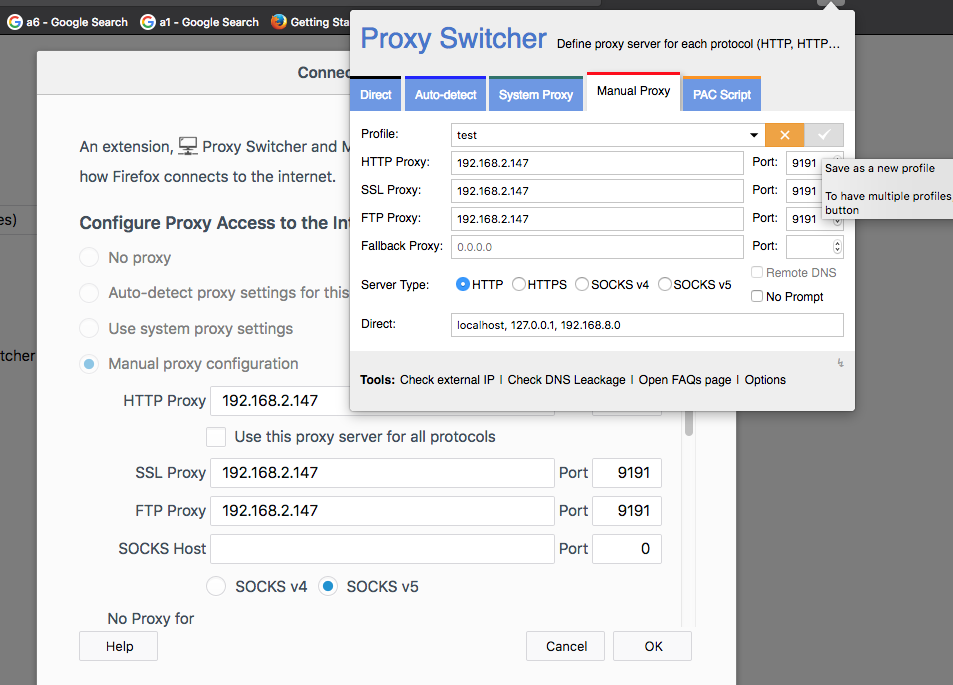Open Options link in Tools row
This screenshot has width=953, height=685.
[765, 380]
